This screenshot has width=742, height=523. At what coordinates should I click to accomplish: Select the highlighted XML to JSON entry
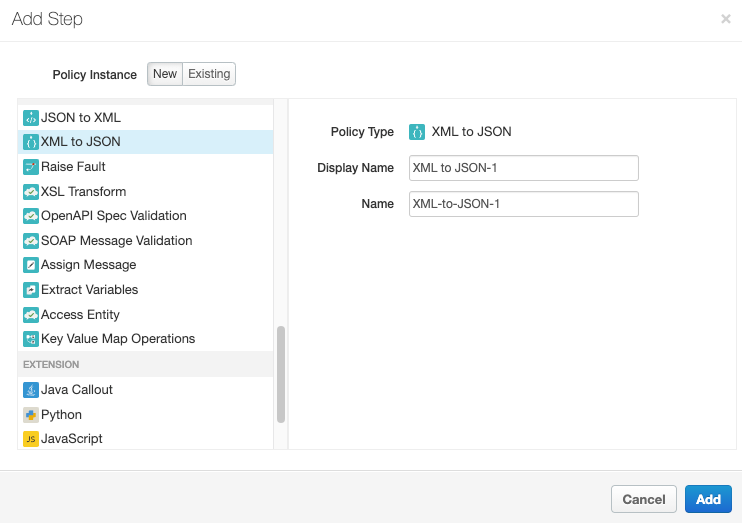(80, 142)
